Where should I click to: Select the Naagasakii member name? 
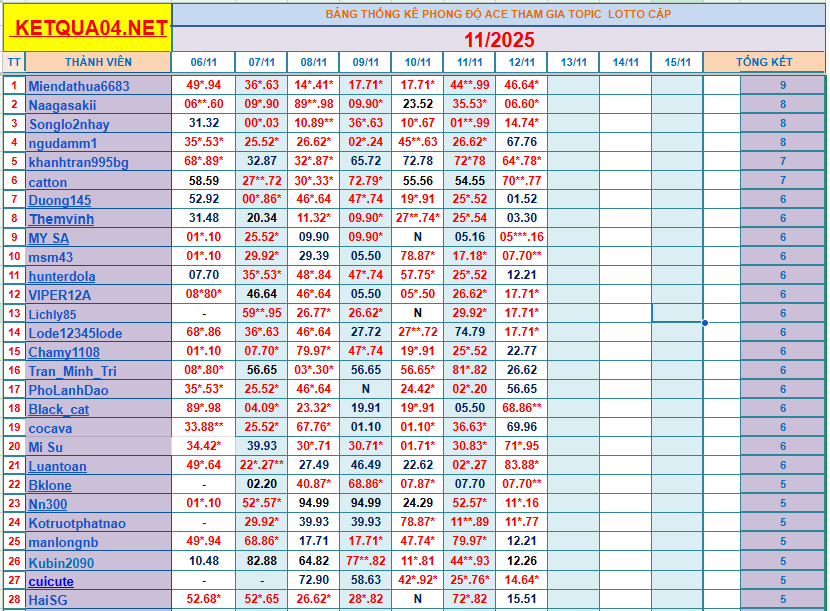pyautogui.click(x=62, y=105)
